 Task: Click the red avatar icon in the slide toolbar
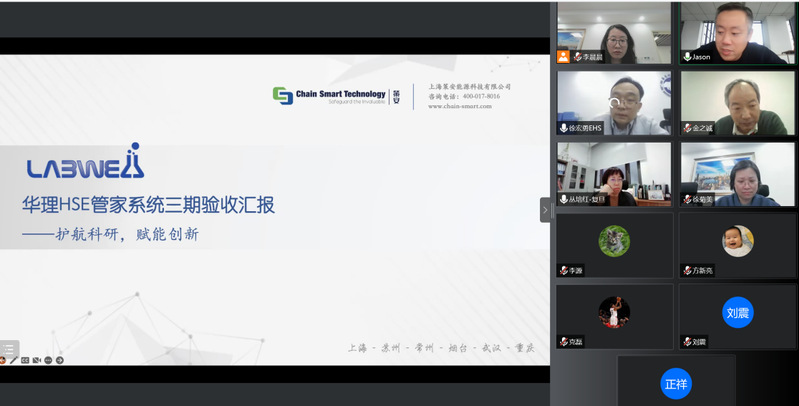[2, 360]
